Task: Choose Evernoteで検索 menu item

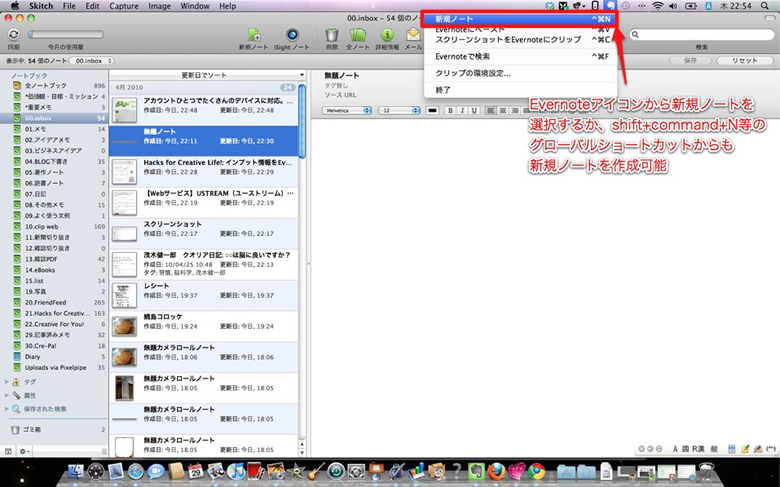Action: [x=520, y=57]
